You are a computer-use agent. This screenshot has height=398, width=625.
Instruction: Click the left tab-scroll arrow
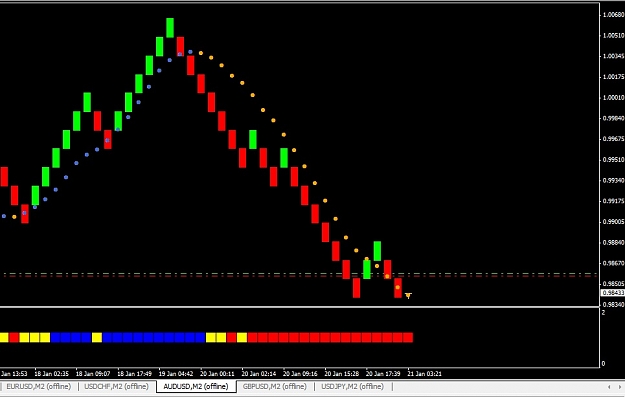[x=609, y=387]
